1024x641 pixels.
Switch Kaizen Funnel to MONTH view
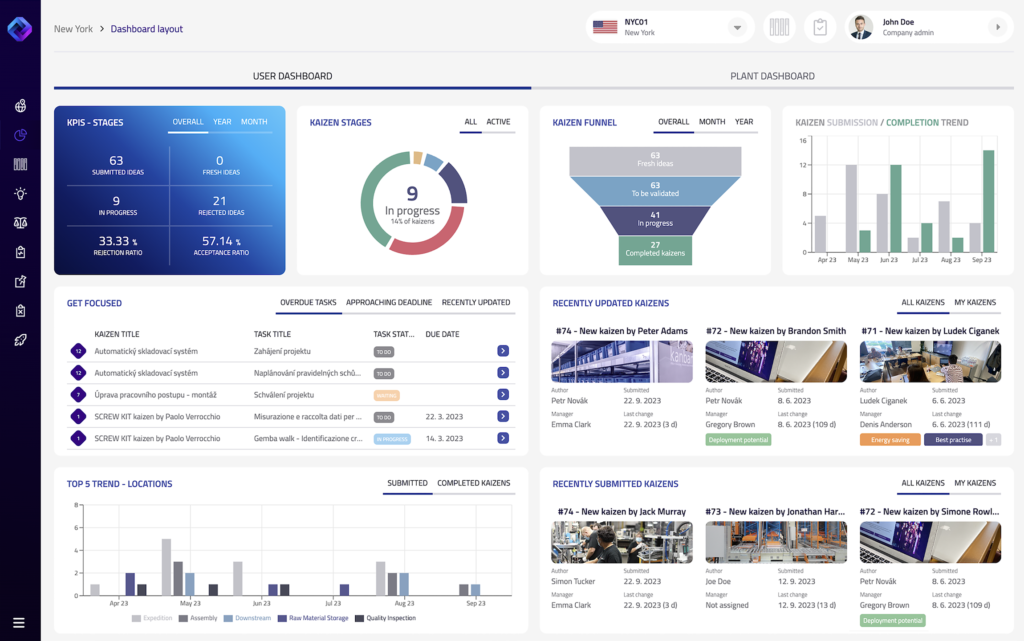tap(713, 121)
